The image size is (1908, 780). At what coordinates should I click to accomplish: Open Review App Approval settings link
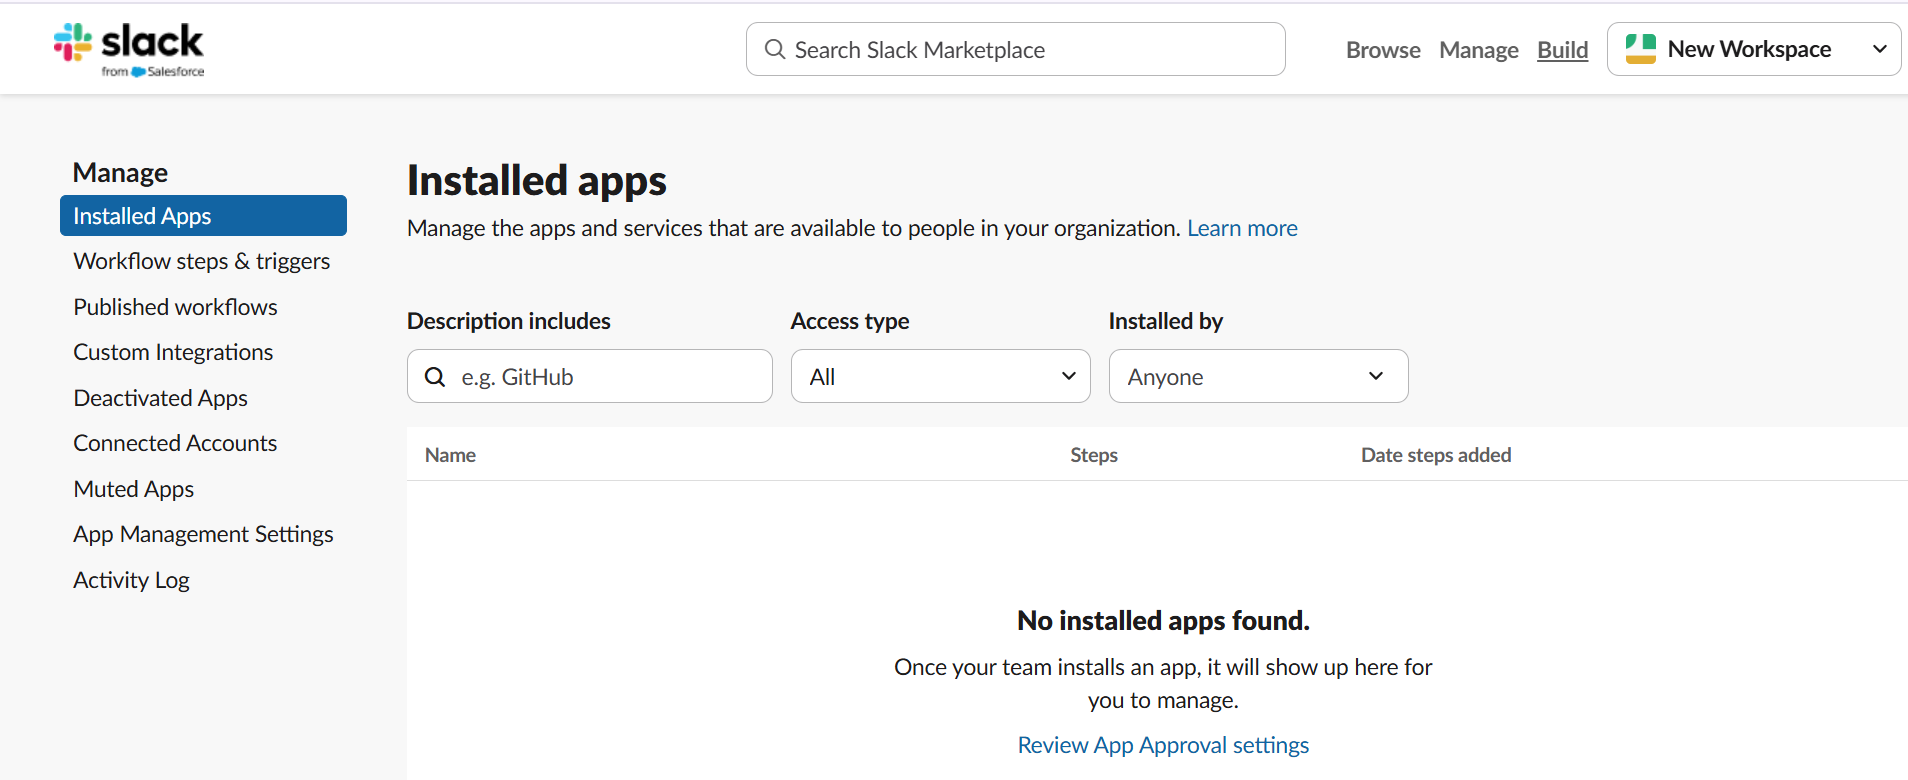click(x=1163, y=745)
